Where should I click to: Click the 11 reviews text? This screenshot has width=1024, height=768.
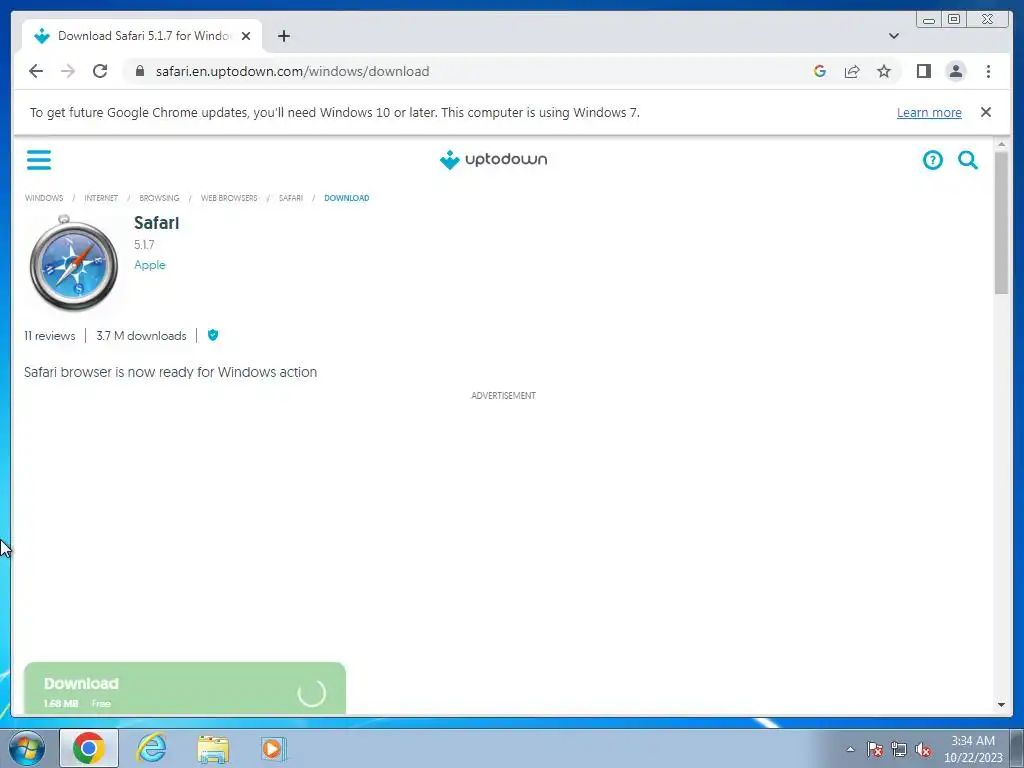50,336
